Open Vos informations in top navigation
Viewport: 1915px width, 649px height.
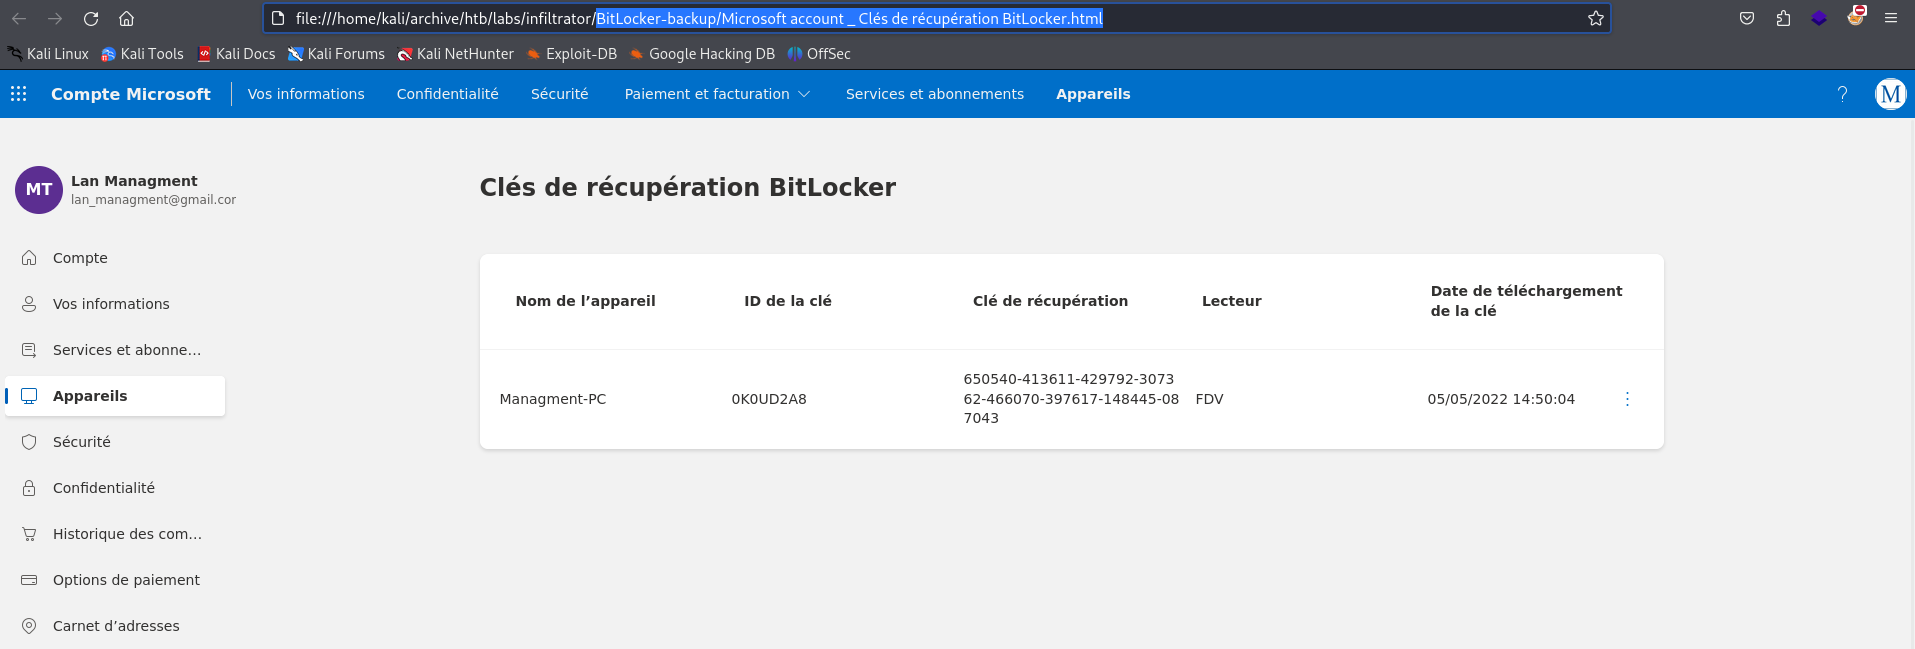tap(306, 94)
